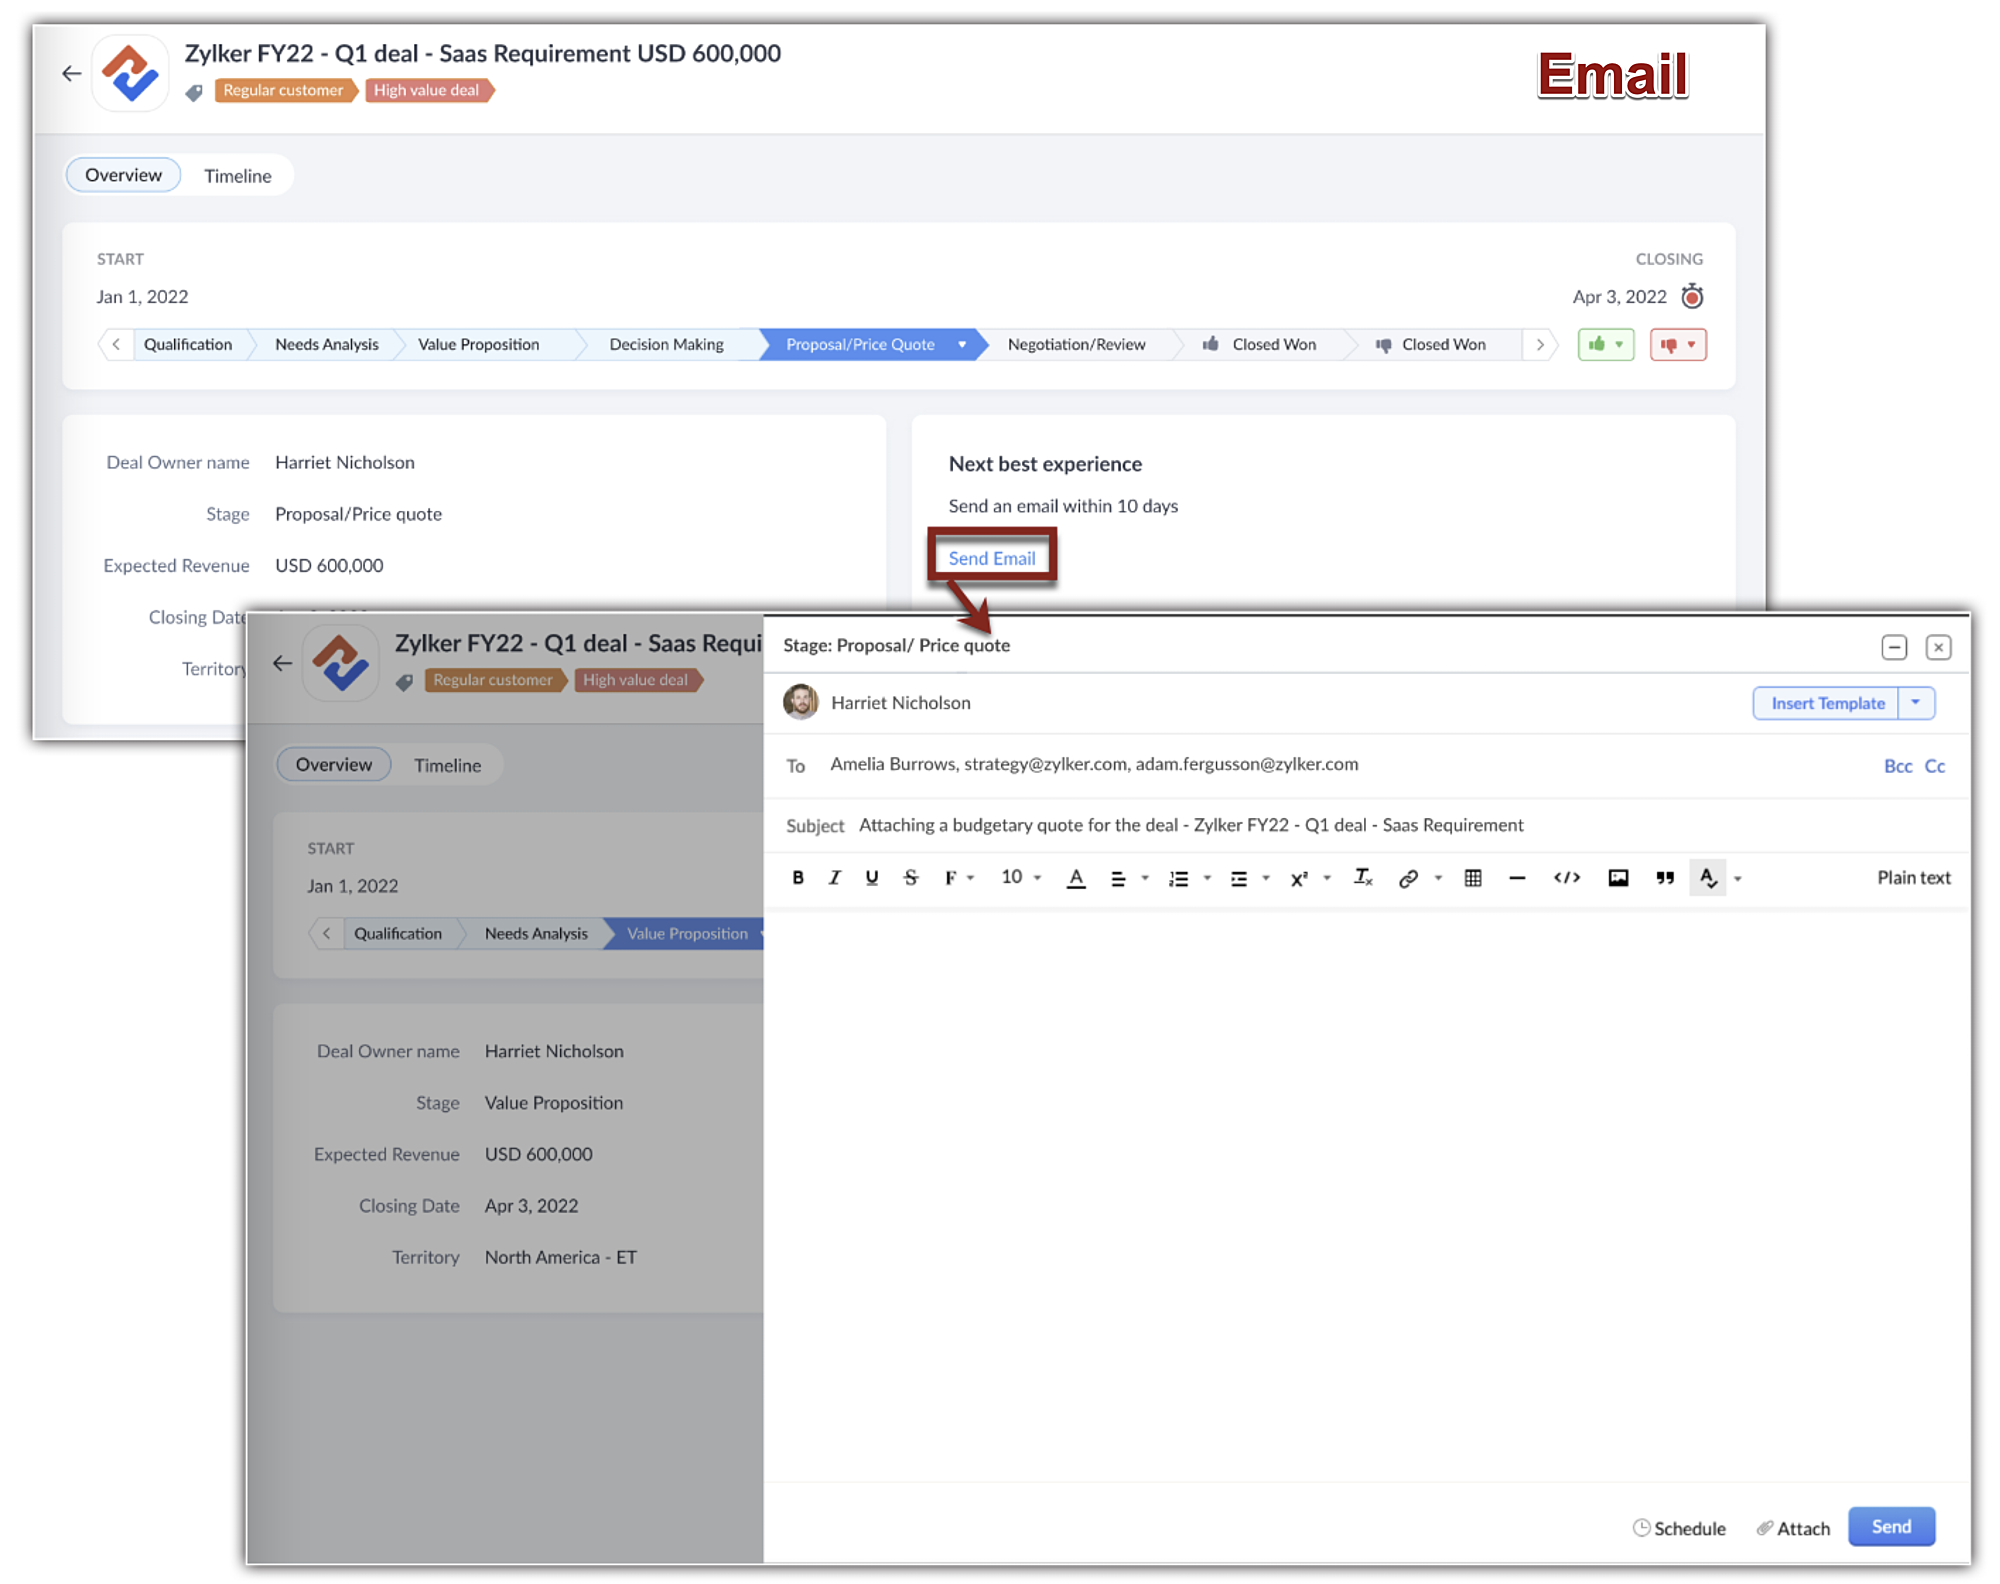Open Proposal/Price Quote stage dropdown
Screen dimensions: 2000x1584
coord(962,345)
